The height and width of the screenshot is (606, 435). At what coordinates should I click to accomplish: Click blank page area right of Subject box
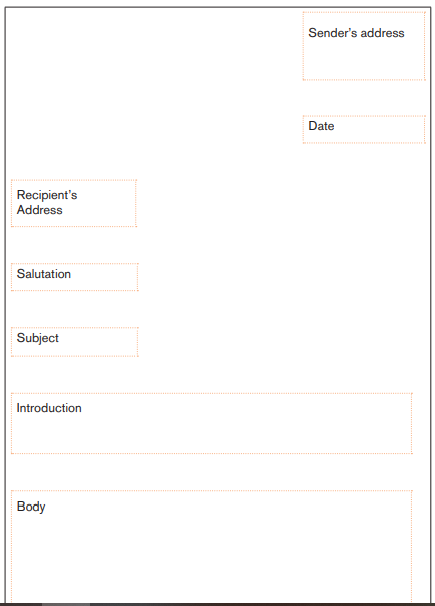click(x=282, y=342)
